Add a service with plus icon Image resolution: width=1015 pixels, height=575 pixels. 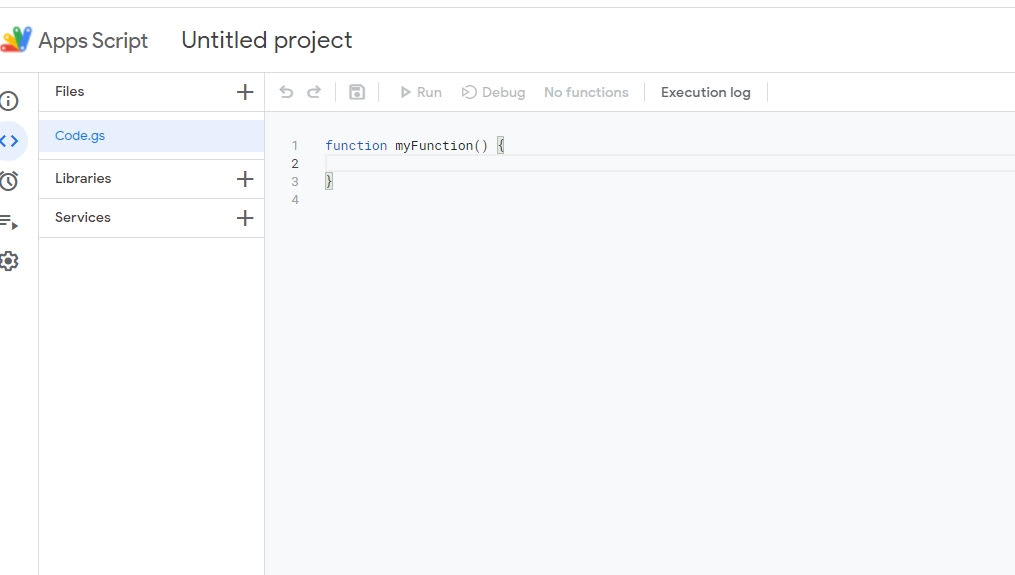click(245, 218)
